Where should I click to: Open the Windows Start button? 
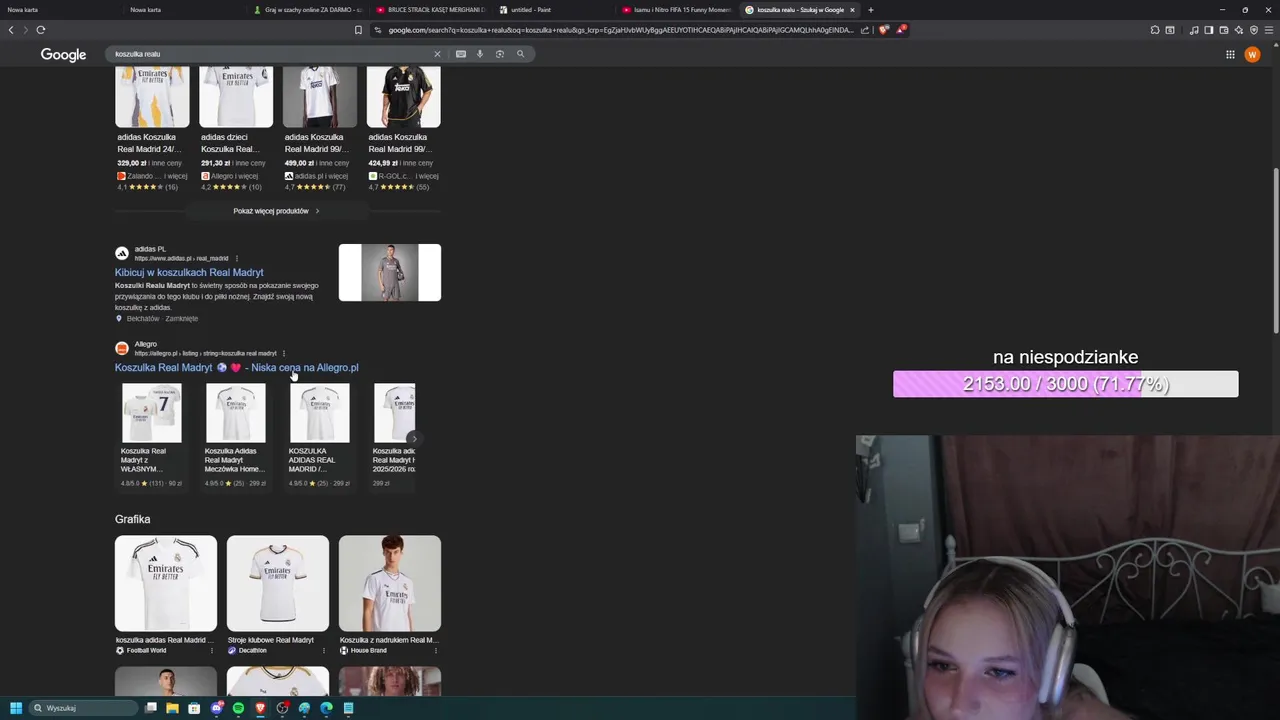[16, 708]
